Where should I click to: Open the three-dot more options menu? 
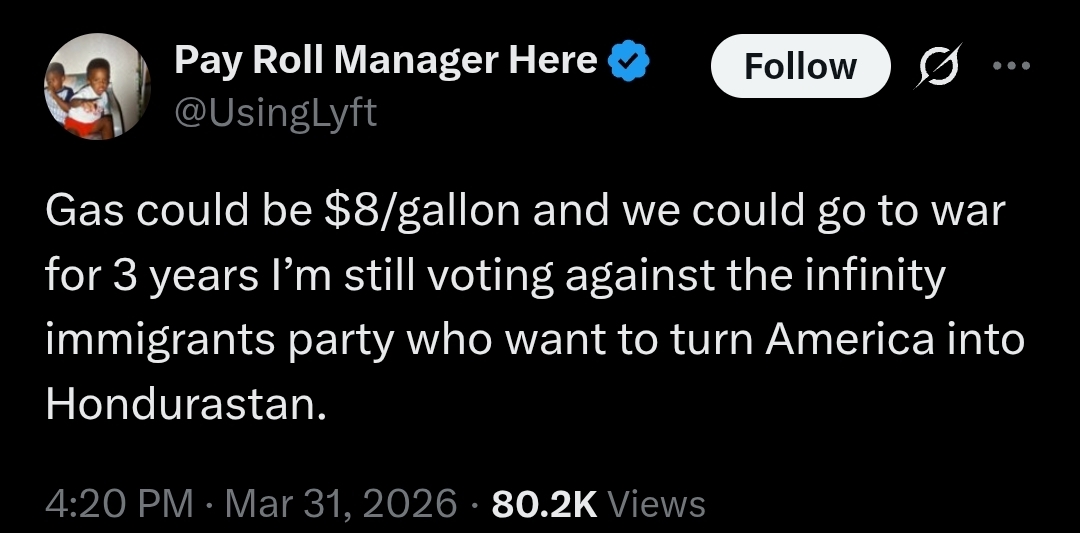coord(1011,65)
